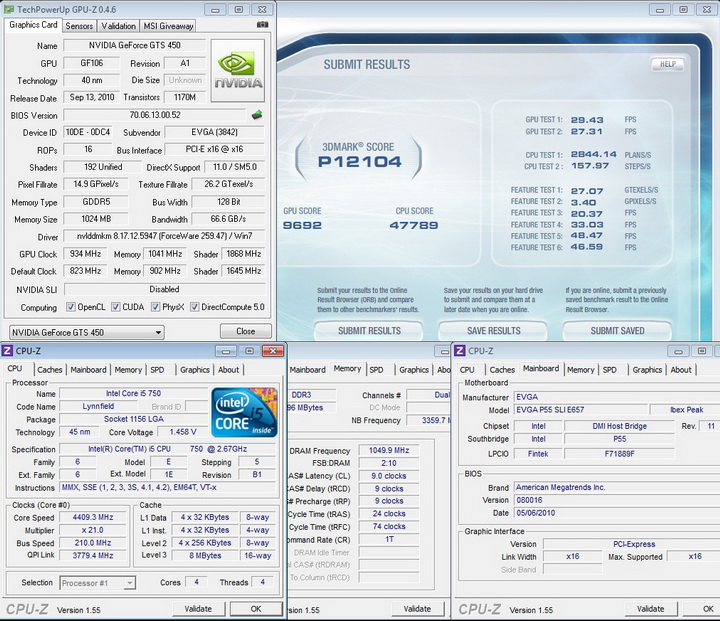720x621 pixels.
Task: Open About tab in left CPU-Z window
Action: pos(228,370)
